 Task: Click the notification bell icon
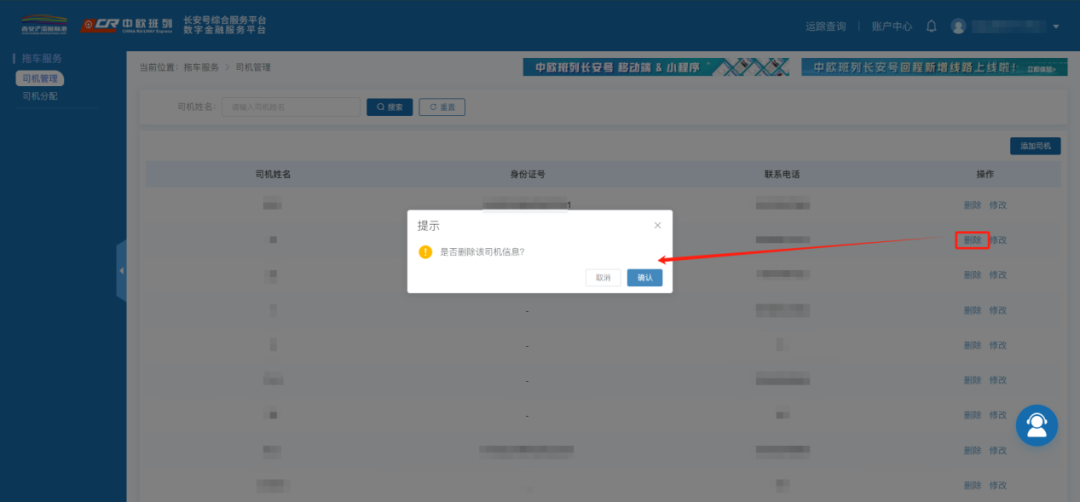pyautogui.click(x=931, y=26)
